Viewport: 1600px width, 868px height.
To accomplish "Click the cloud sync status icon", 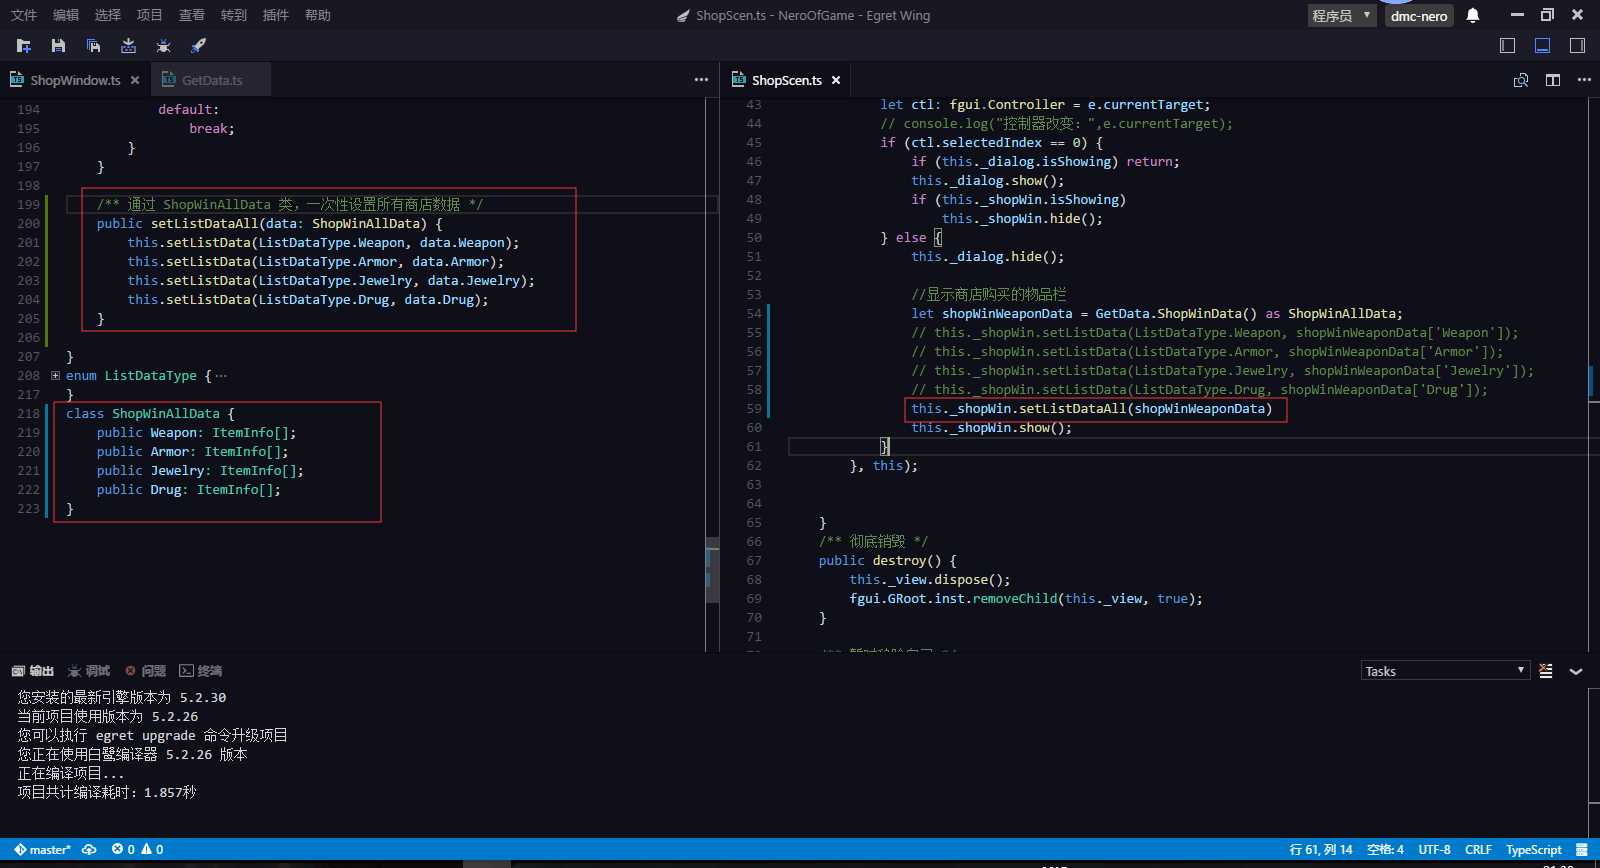I will click(89, 850).
